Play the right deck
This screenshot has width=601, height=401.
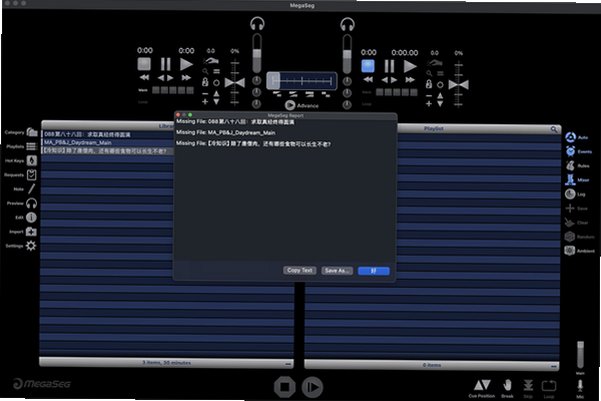click(x=410, y=66)
